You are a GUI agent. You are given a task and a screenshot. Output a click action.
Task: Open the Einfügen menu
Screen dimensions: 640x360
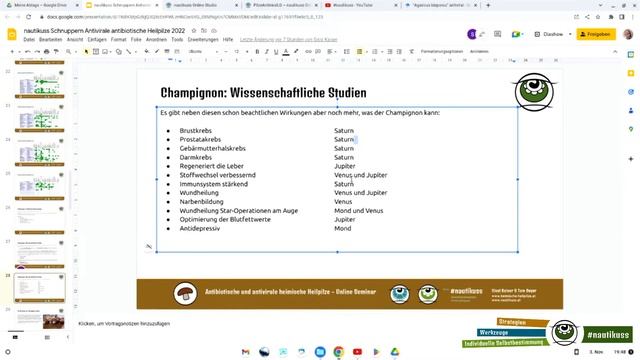pyautogui.click(x=97, y=40)
